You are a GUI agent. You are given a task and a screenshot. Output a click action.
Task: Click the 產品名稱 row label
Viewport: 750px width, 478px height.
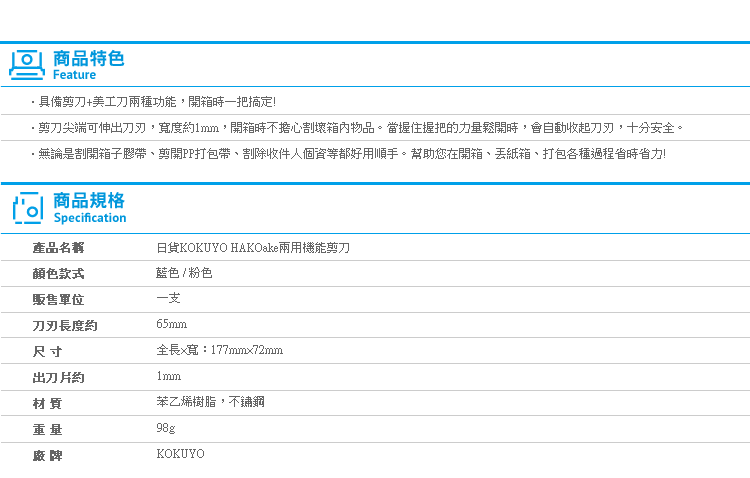(58, 248)
